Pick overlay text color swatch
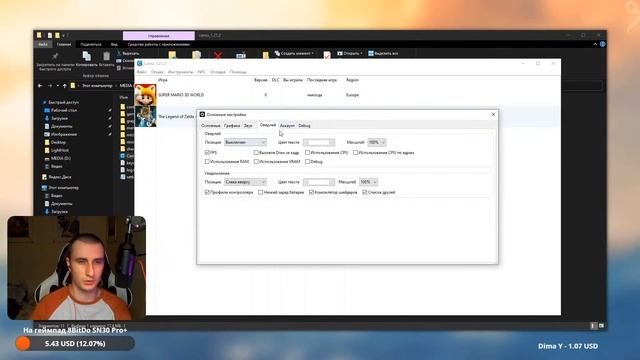Image resolution: width=640 pixels, height=360 pixels. tap(319, 142)
